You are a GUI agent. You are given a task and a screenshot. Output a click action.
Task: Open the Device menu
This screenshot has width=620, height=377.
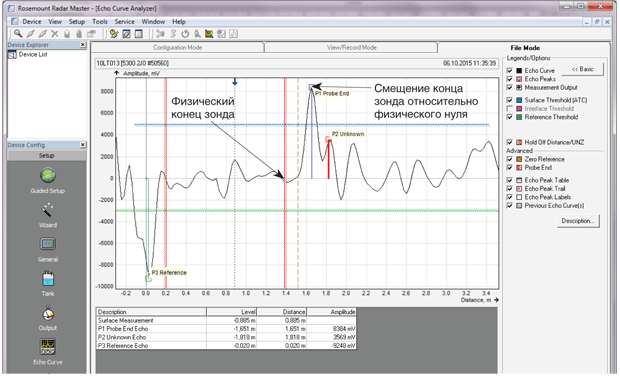[32, 22]
